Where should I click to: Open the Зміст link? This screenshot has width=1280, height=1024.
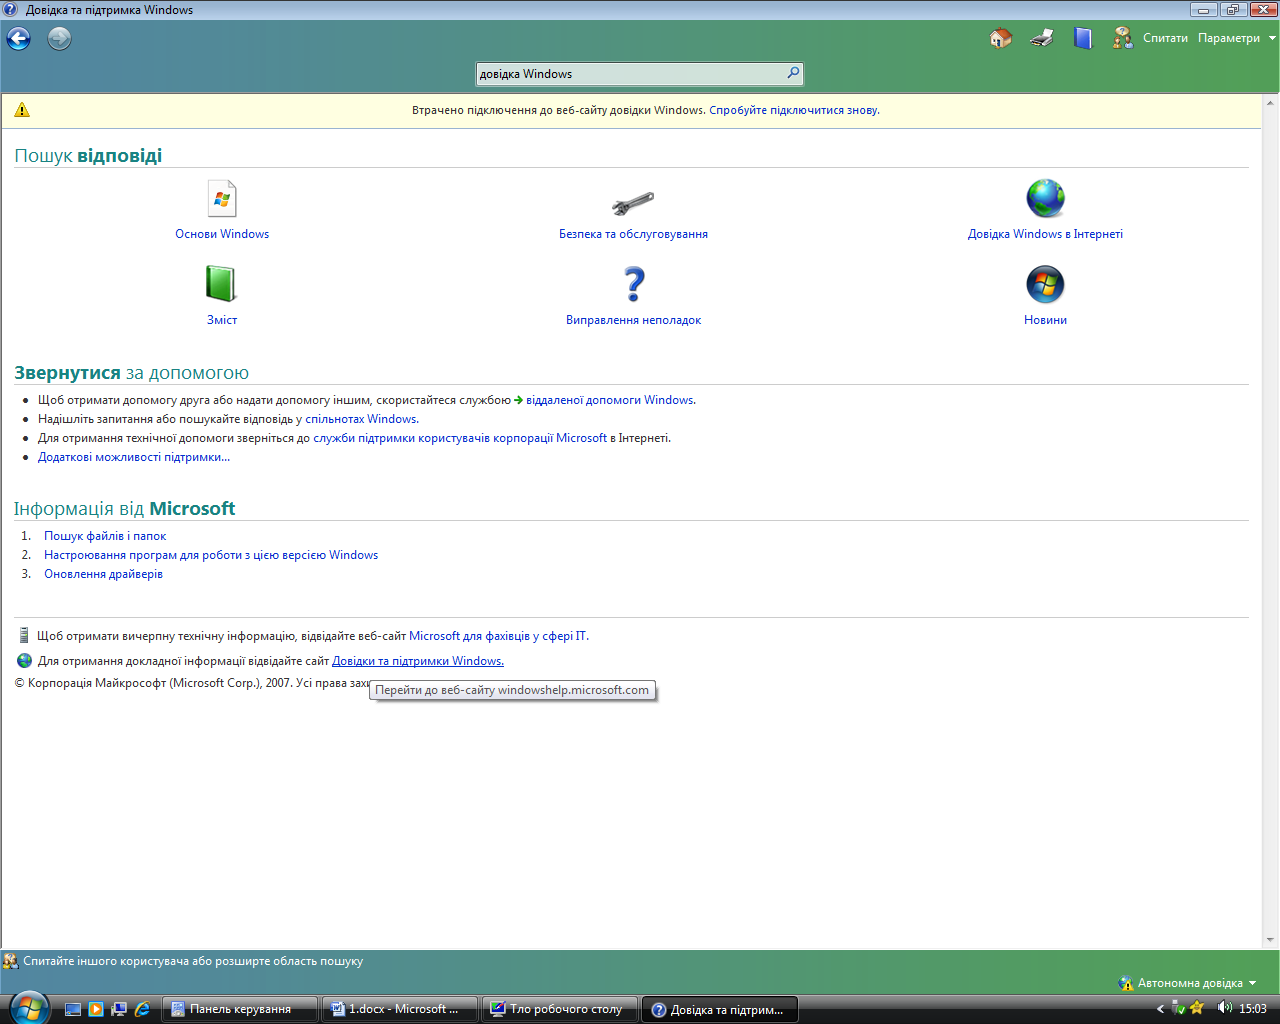(222, 320)
